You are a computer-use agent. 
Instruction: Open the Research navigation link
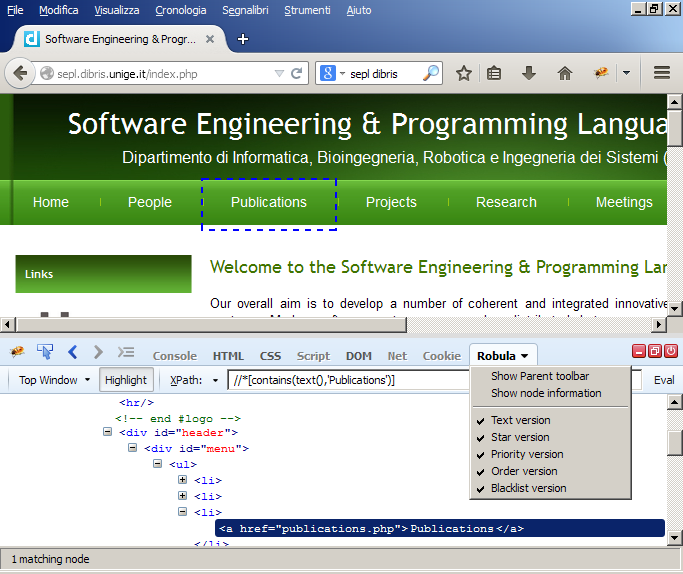pos(506,202)
